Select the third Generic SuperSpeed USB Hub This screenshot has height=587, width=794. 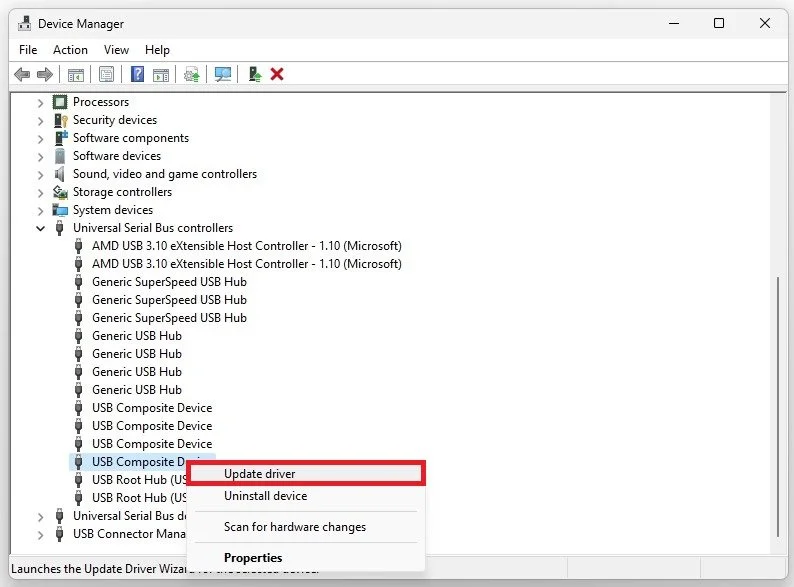169,318
